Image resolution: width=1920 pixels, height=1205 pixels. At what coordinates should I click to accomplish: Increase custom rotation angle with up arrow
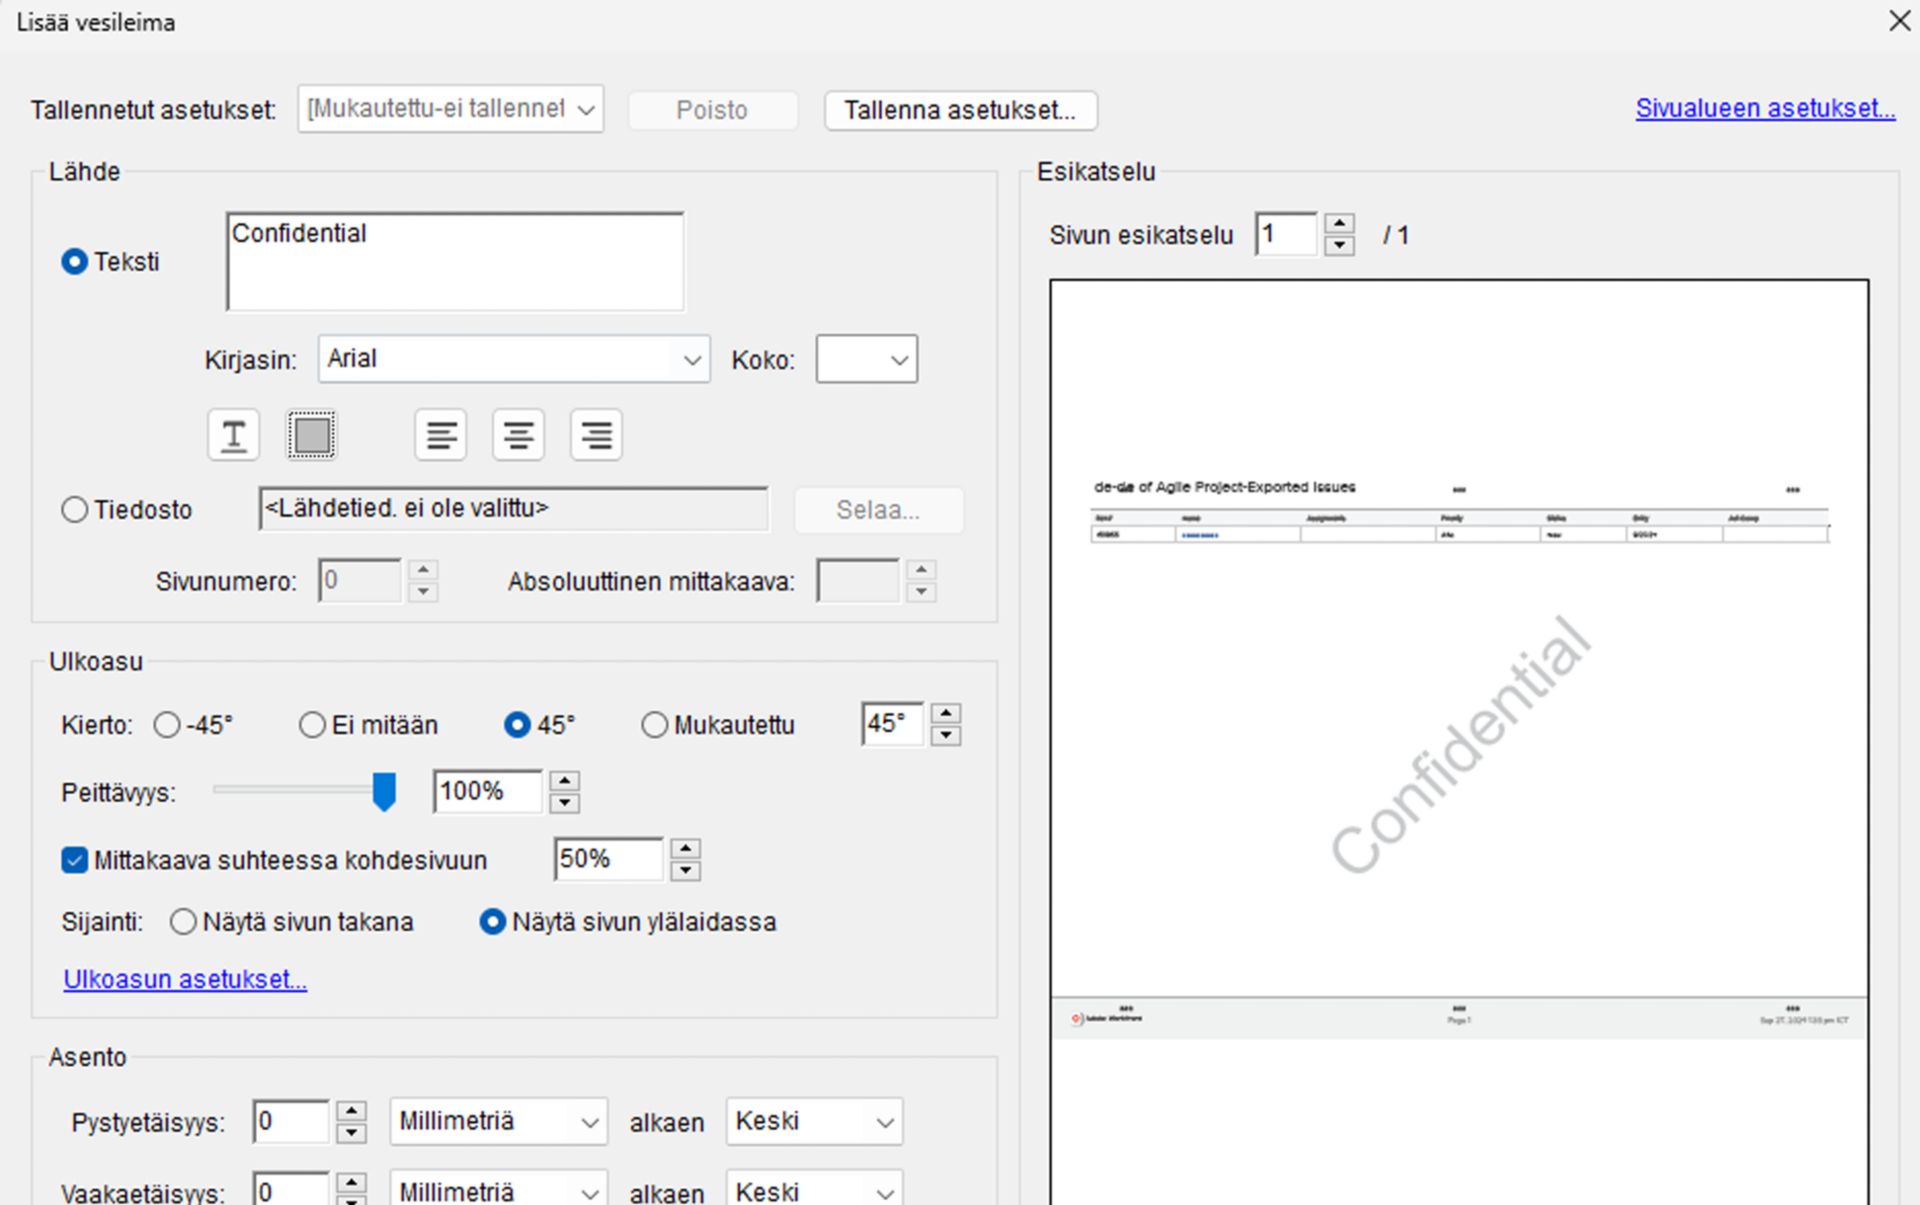click(945, 713)
